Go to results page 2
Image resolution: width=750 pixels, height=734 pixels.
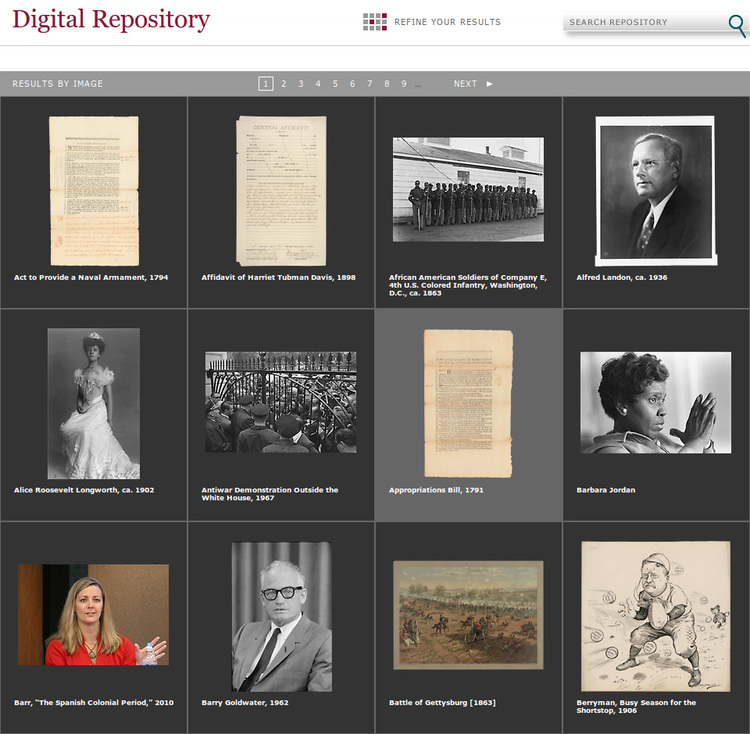coord(283,84)
